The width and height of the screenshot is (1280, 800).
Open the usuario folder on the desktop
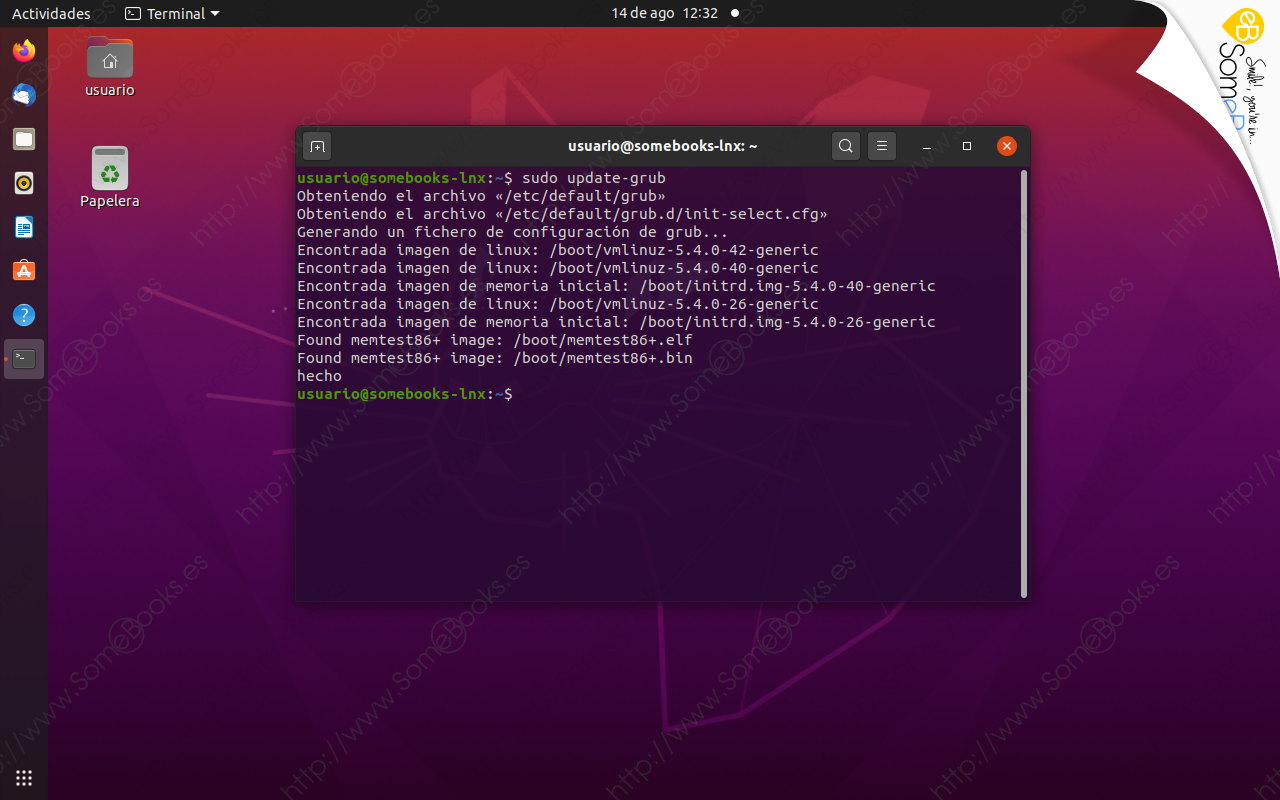point(109,57)
